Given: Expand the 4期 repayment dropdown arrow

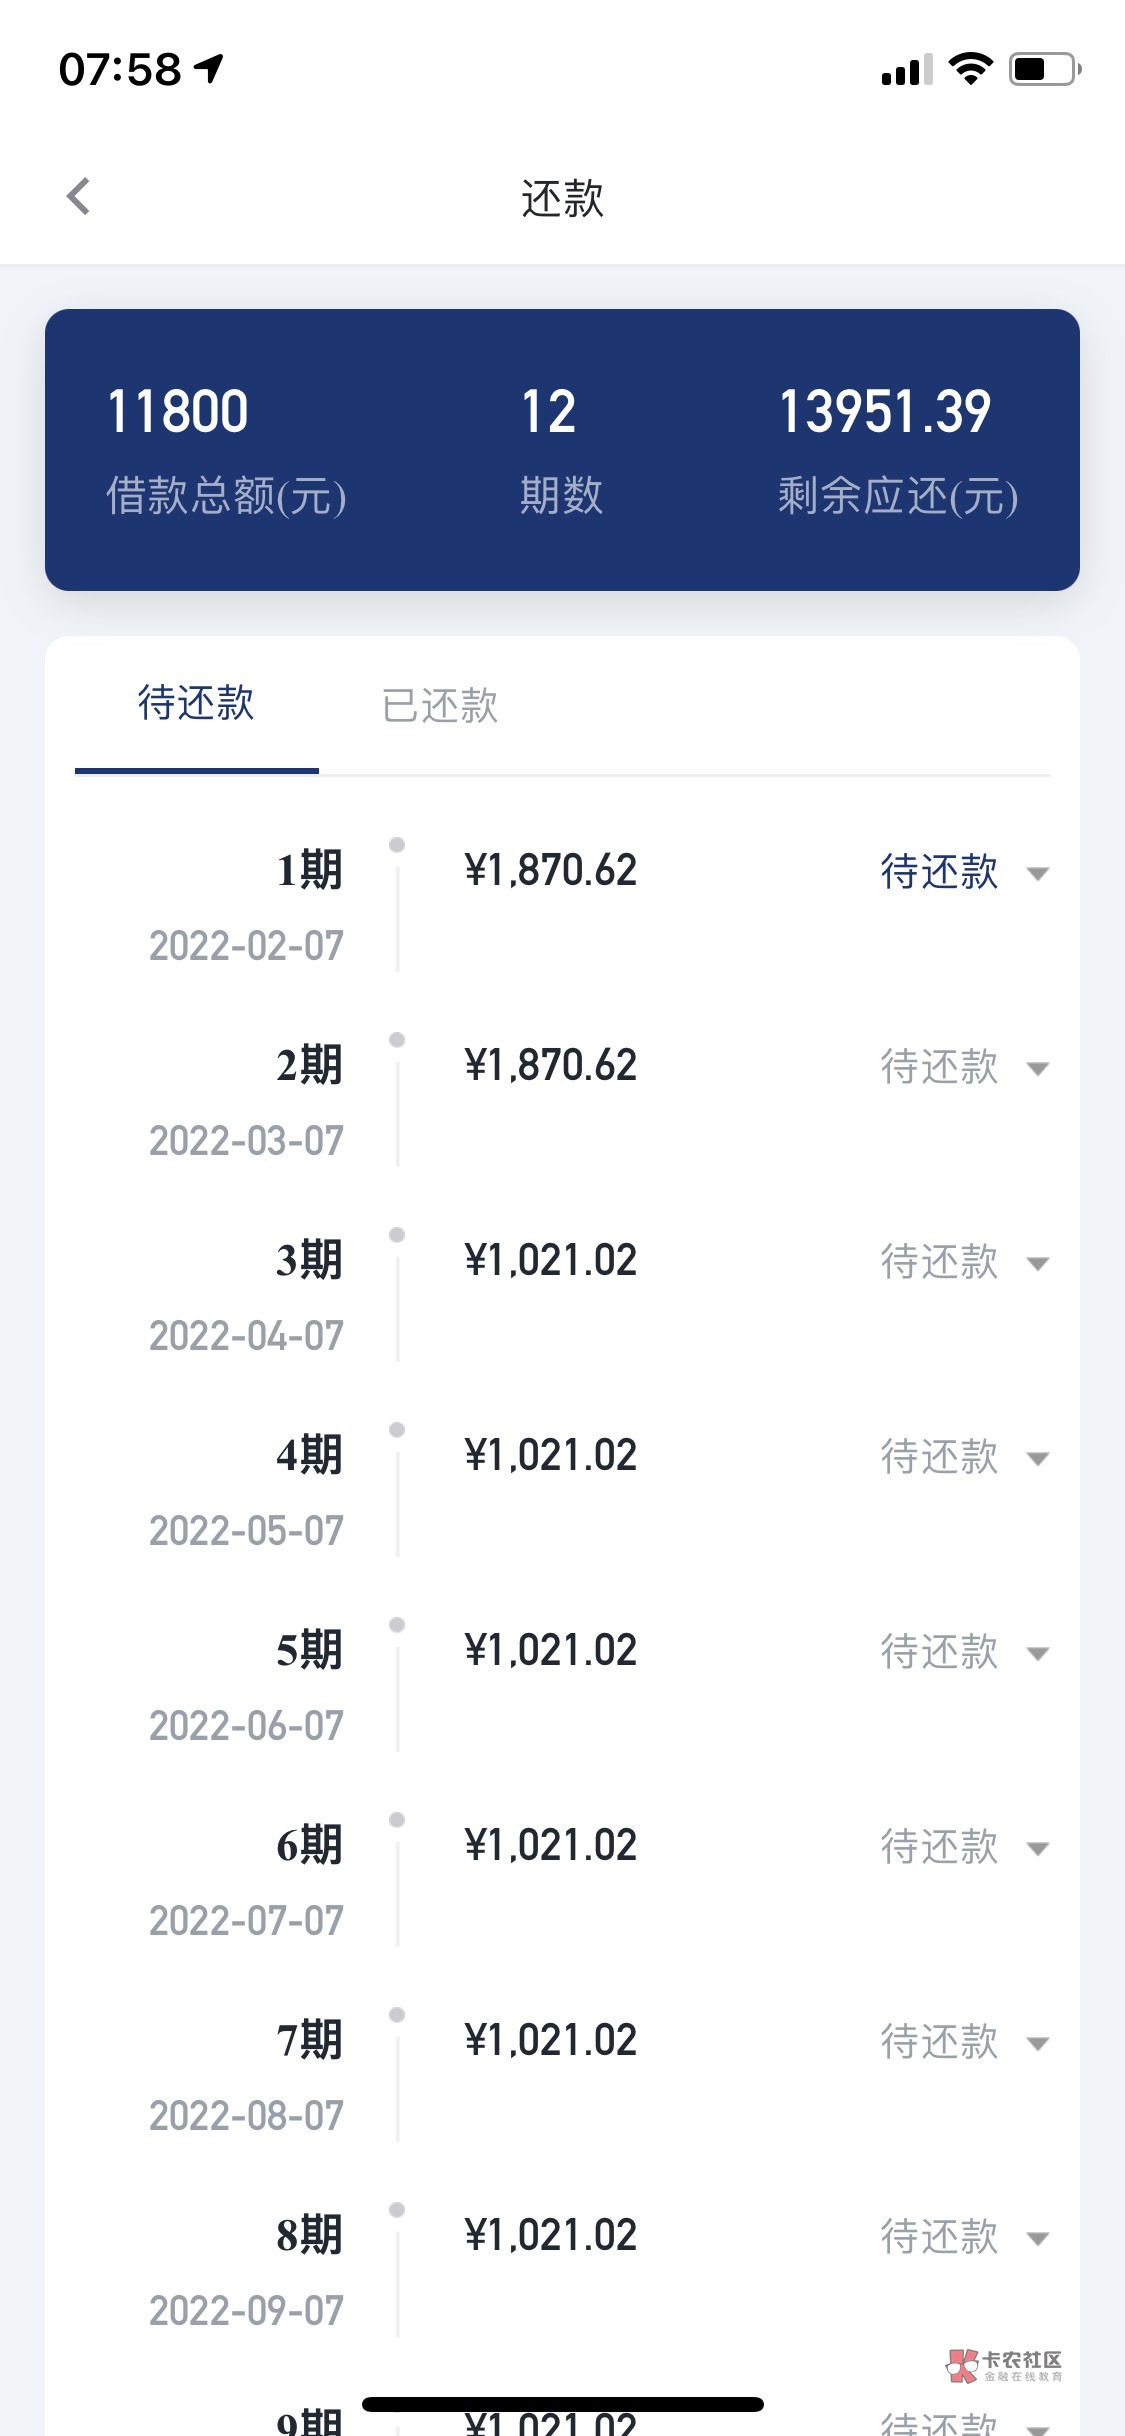Looking at the screenshot, I should tap(1038, 1459).
